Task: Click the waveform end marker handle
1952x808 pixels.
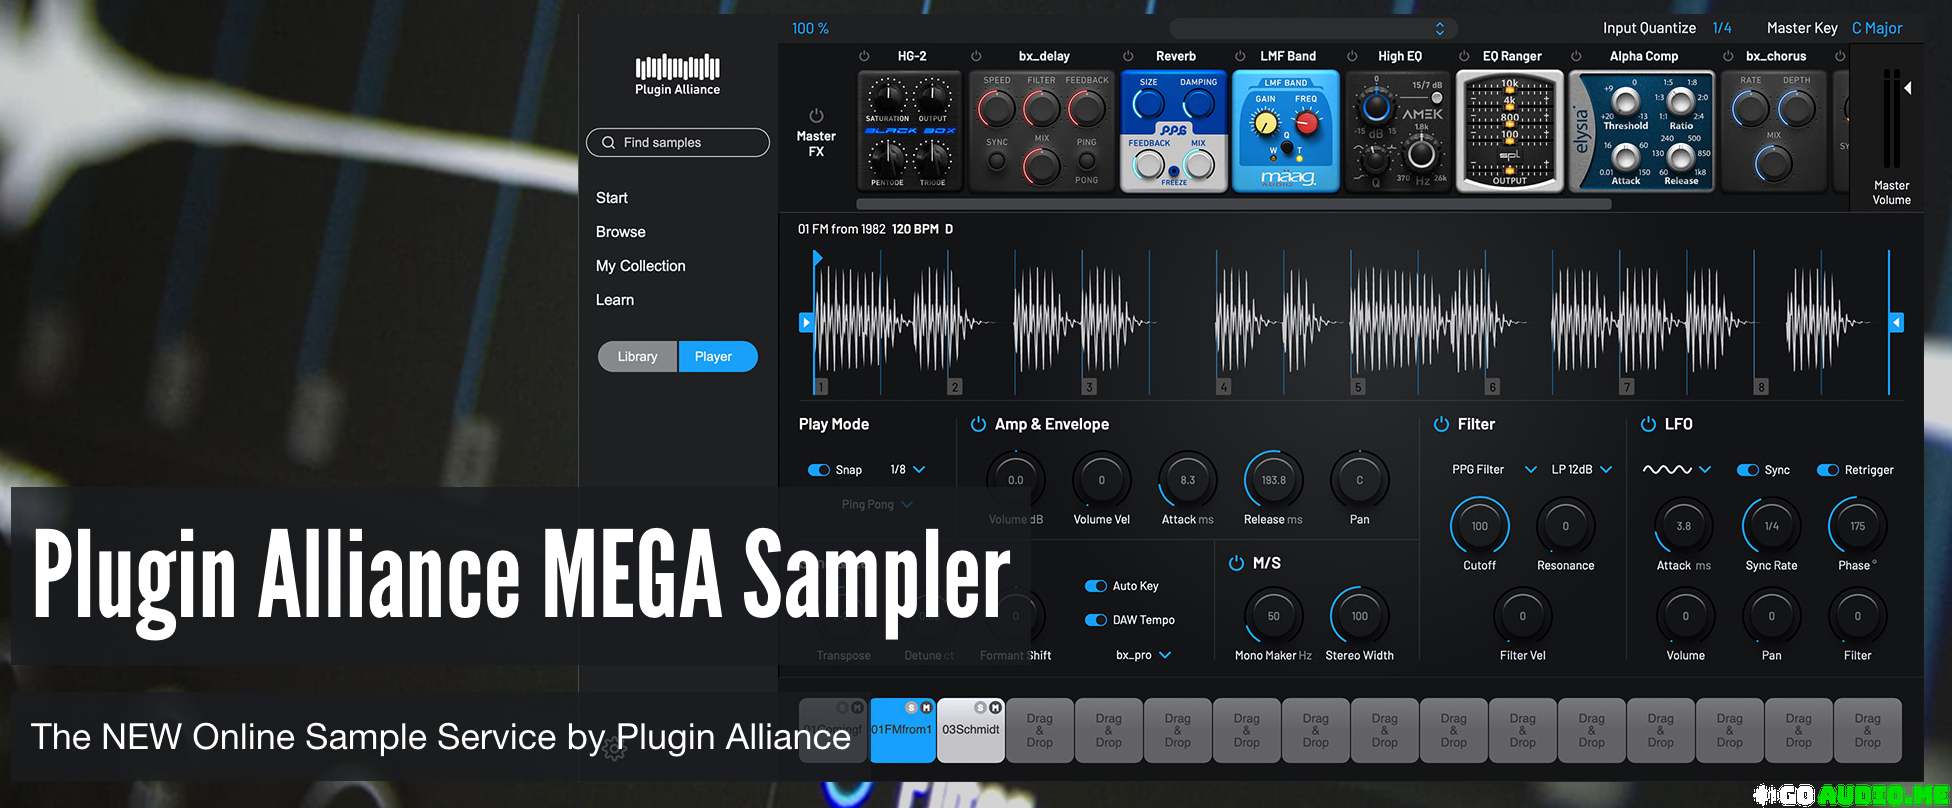Action: [x=1896, y=322]
